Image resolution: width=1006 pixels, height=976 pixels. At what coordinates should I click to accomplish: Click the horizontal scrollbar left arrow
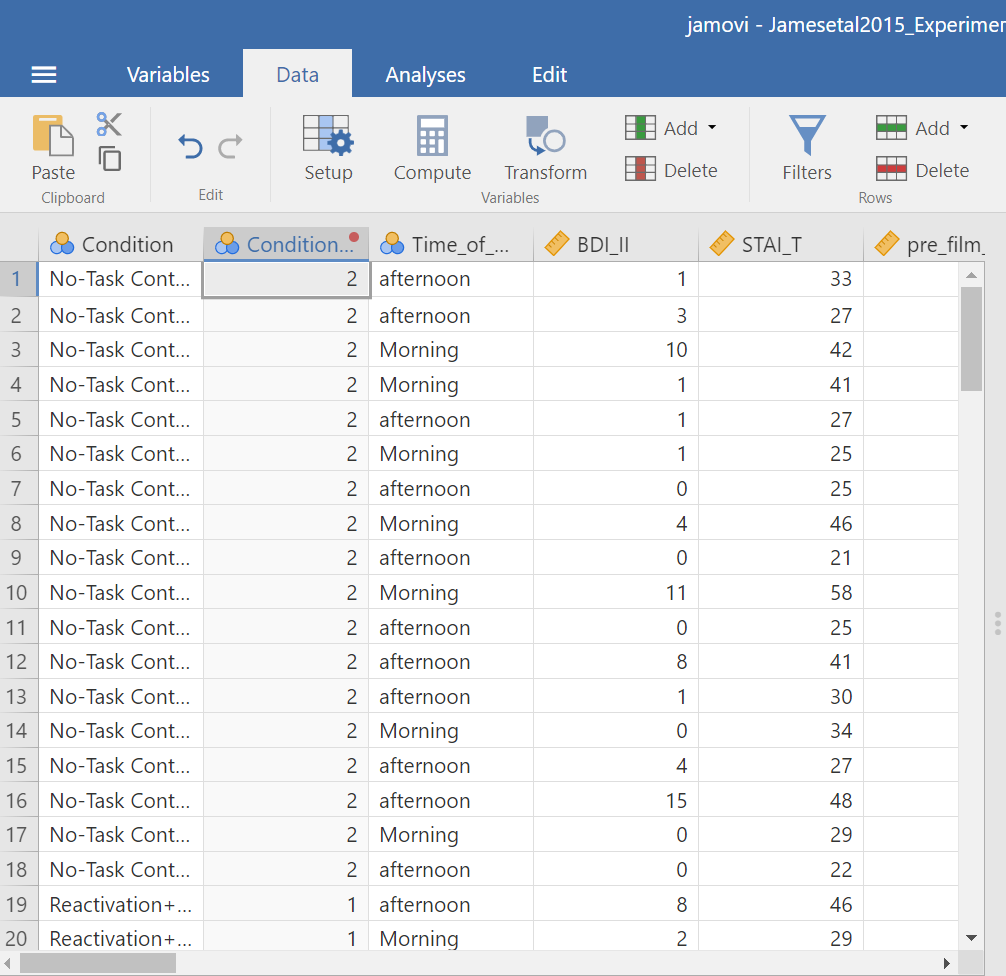coord(8,963)
